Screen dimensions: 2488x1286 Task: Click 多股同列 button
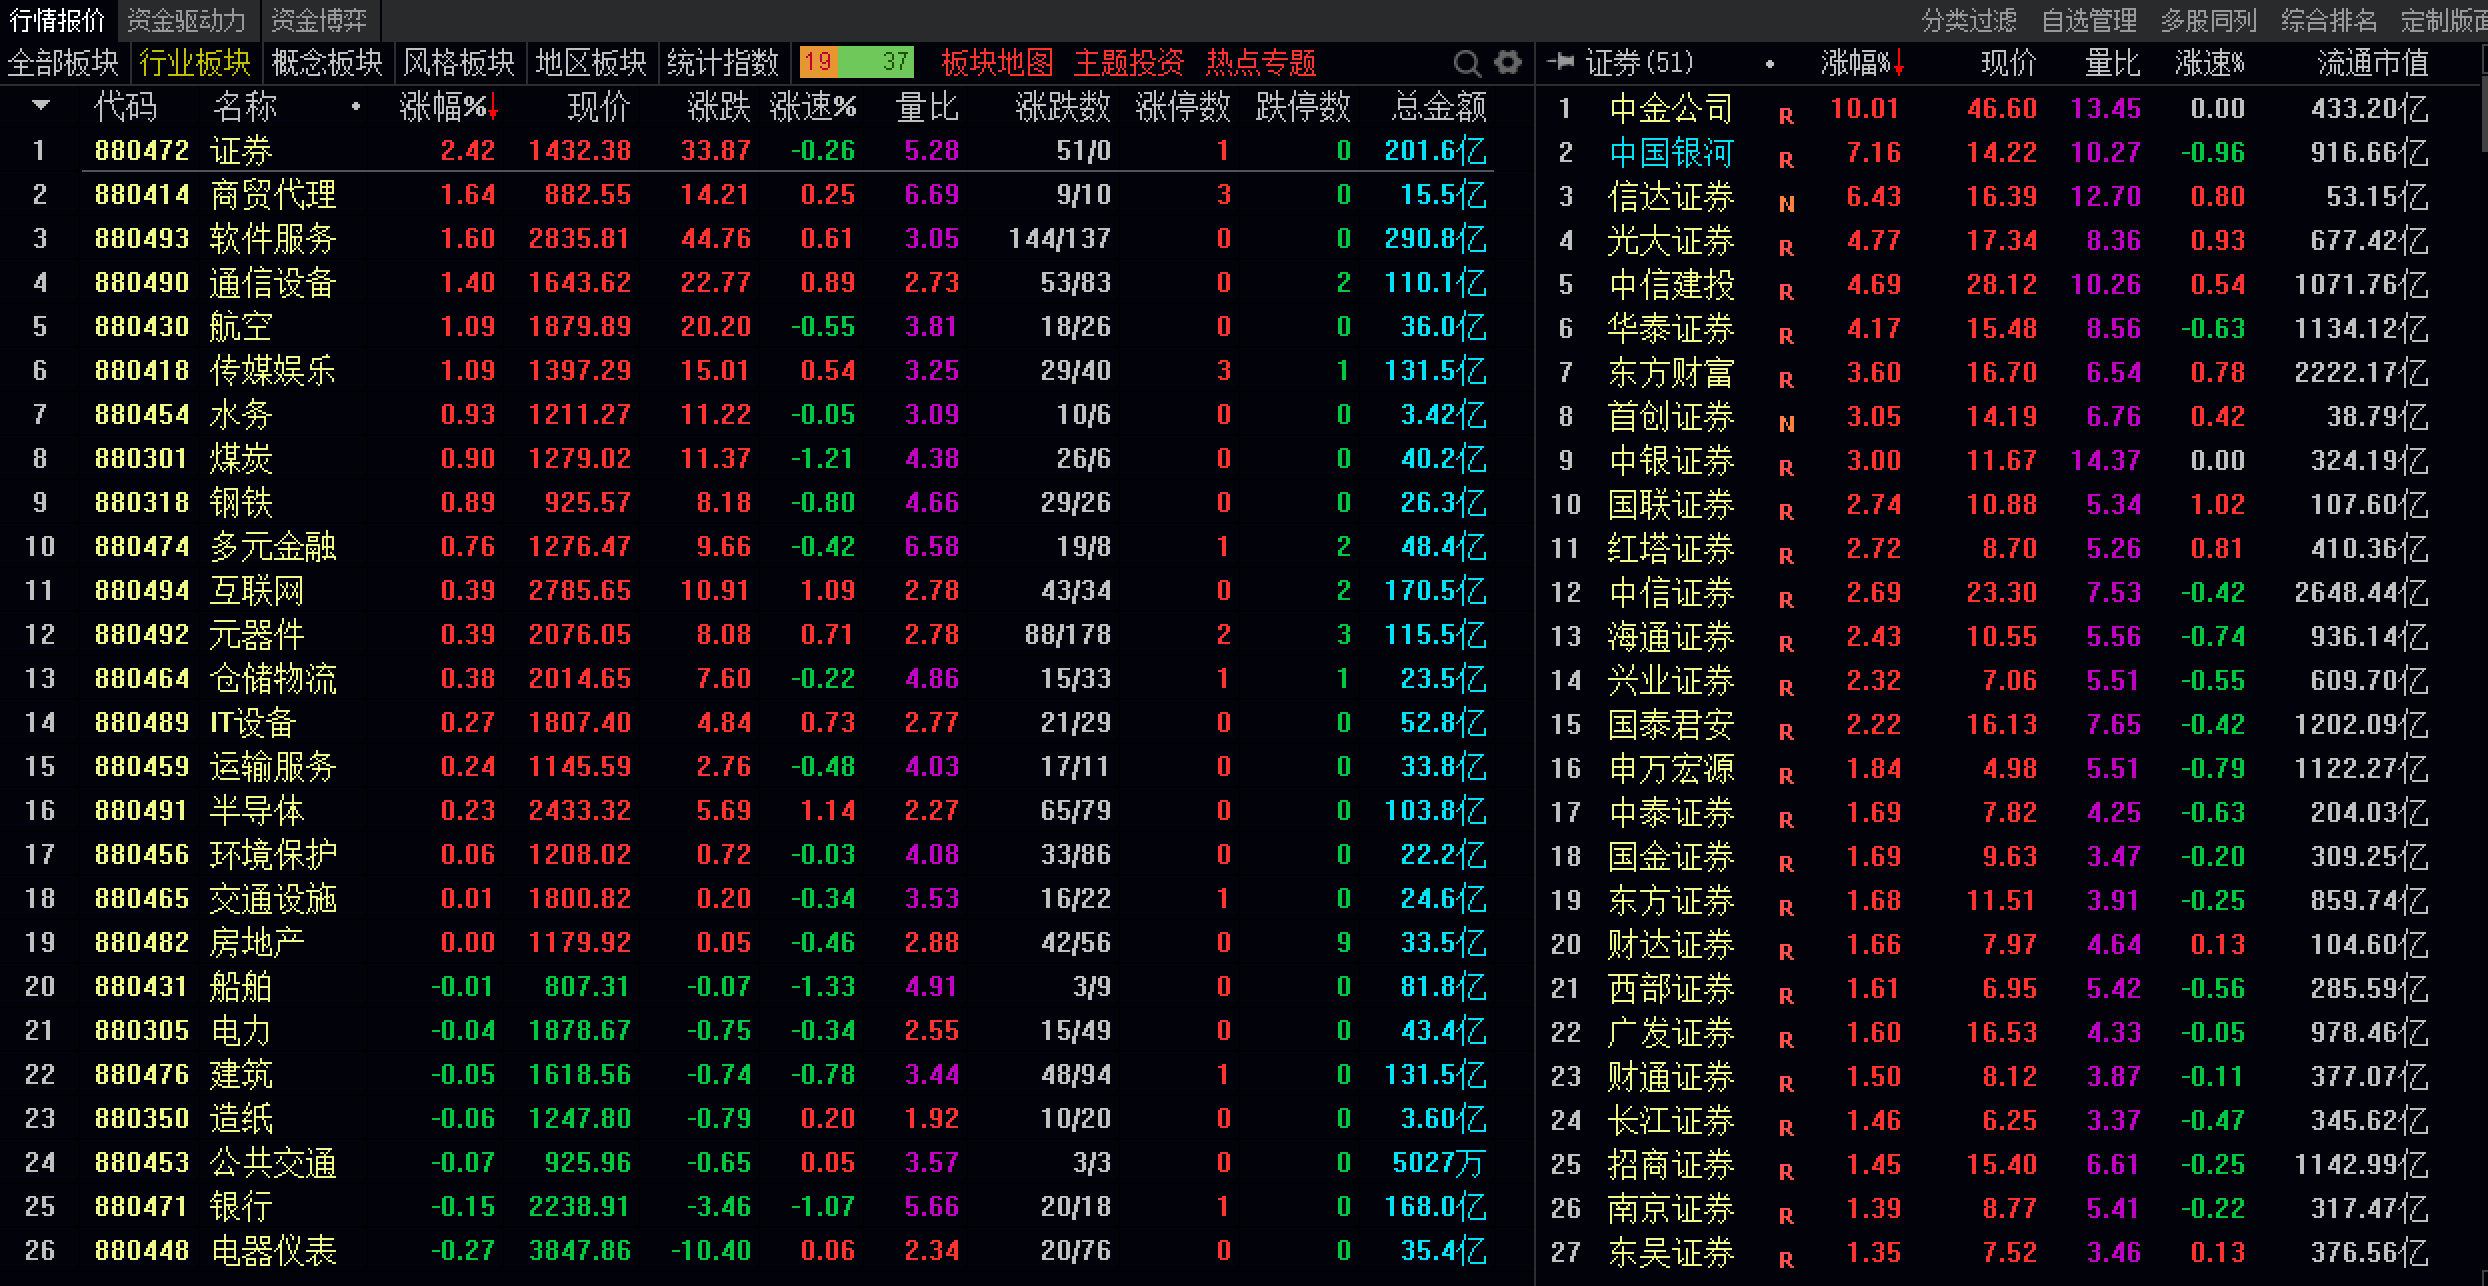(2209, 20)
